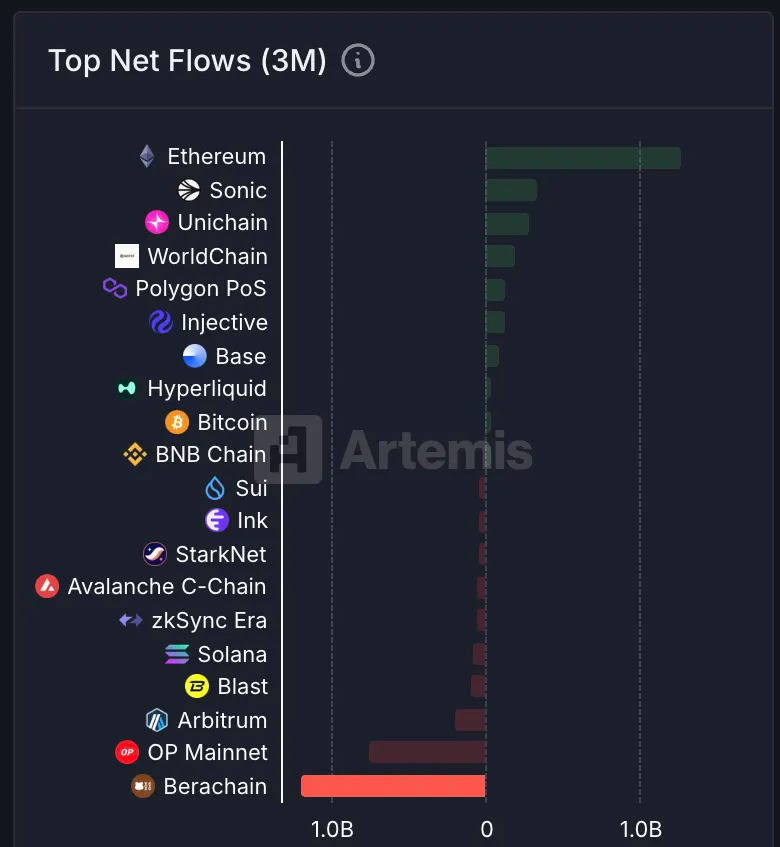Click the BNB Chain logo icon
This screenshot has height=847, width=780.
[x=135, y=455]
